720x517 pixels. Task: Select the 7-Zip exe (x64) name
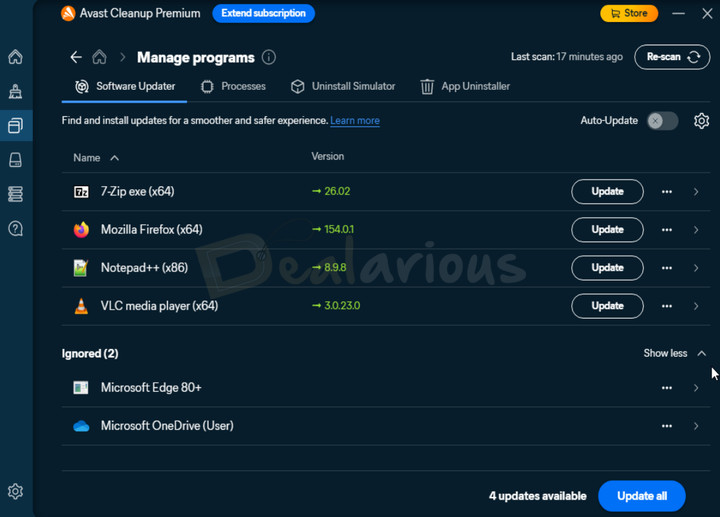137,192
